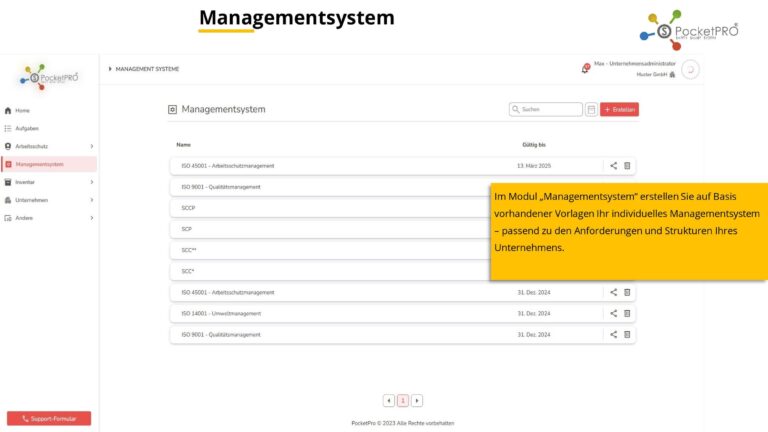Expand the Andere sidebar section
The width and height of the screenshot is (768, 432).
91,218
